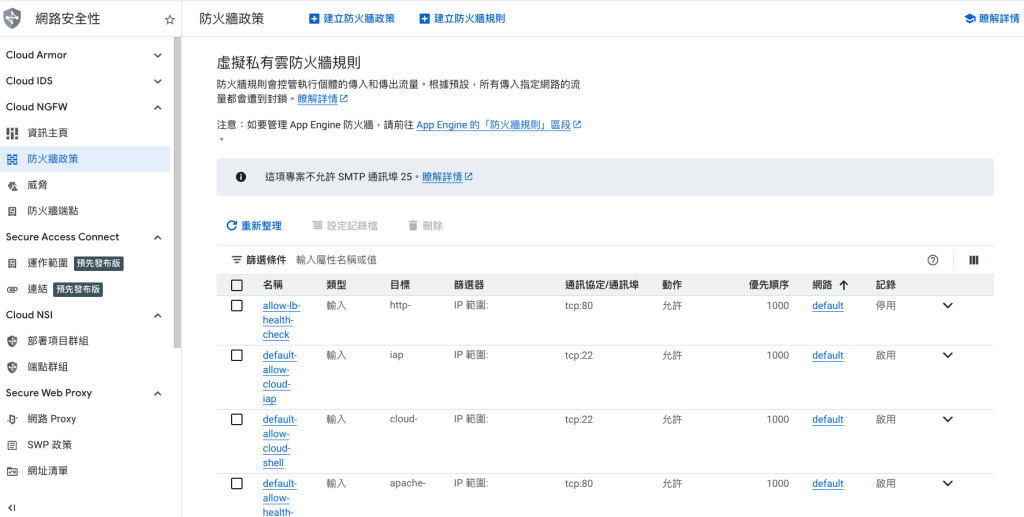Screen dimensions: 1024x517
Task: Click the pin star icon beside 網路安全性
Action: 169,19
